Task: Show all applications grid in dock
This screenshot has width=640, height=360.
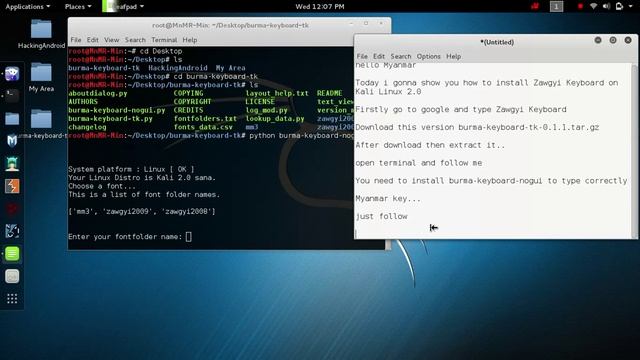Action: coord(12,299)
